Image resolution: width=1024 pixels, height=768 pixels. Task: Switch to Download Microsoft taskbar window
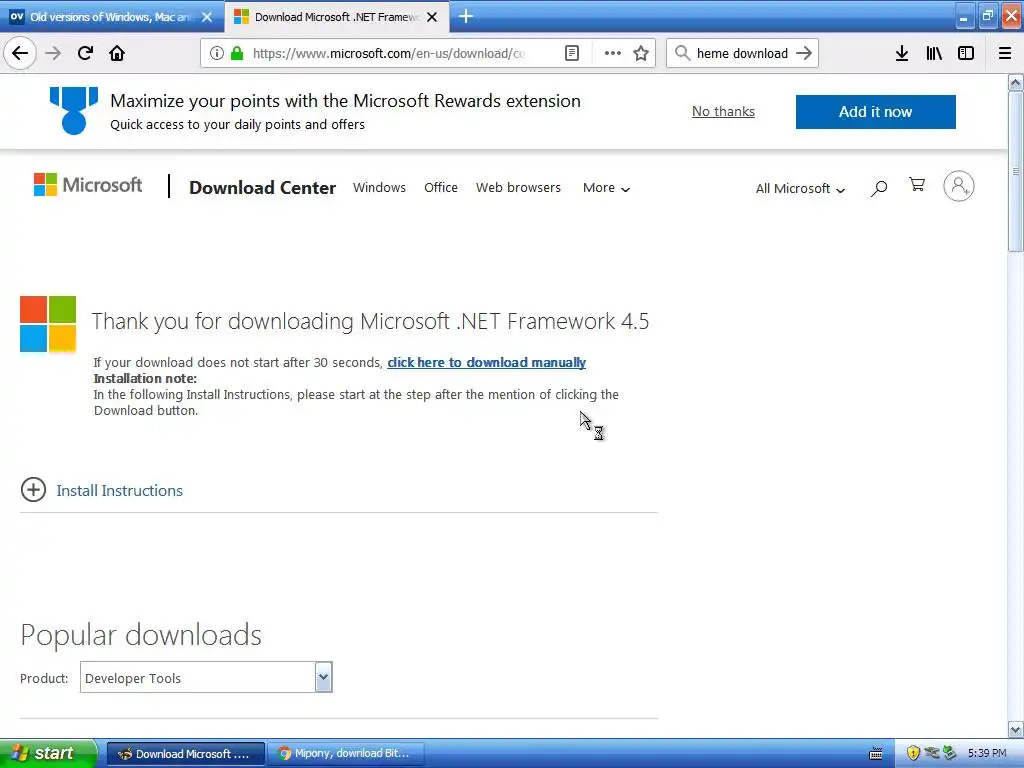[185, 754]
